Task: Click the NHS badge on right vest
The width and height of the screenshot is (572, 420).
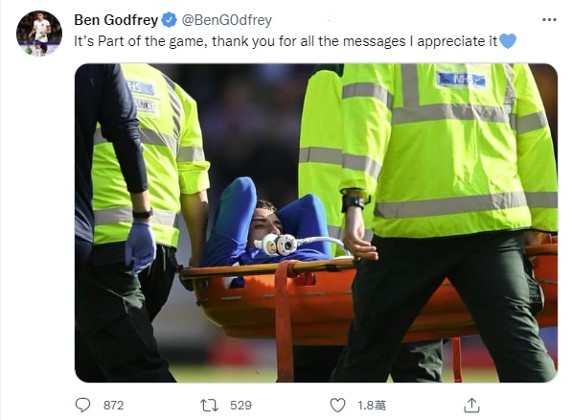Action: (462, 80)
